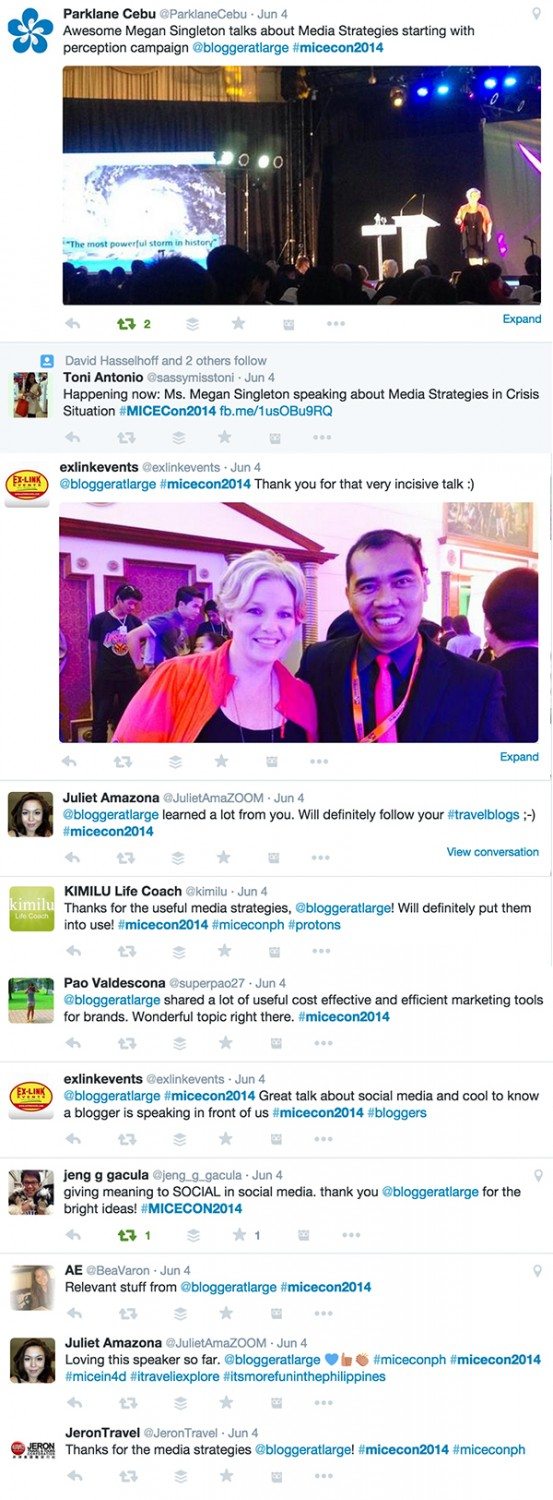The image size is (553, 1500).
Task: Retweet the Parklane Cebu tweet with 2 retweets
Action: pos(134,324)
